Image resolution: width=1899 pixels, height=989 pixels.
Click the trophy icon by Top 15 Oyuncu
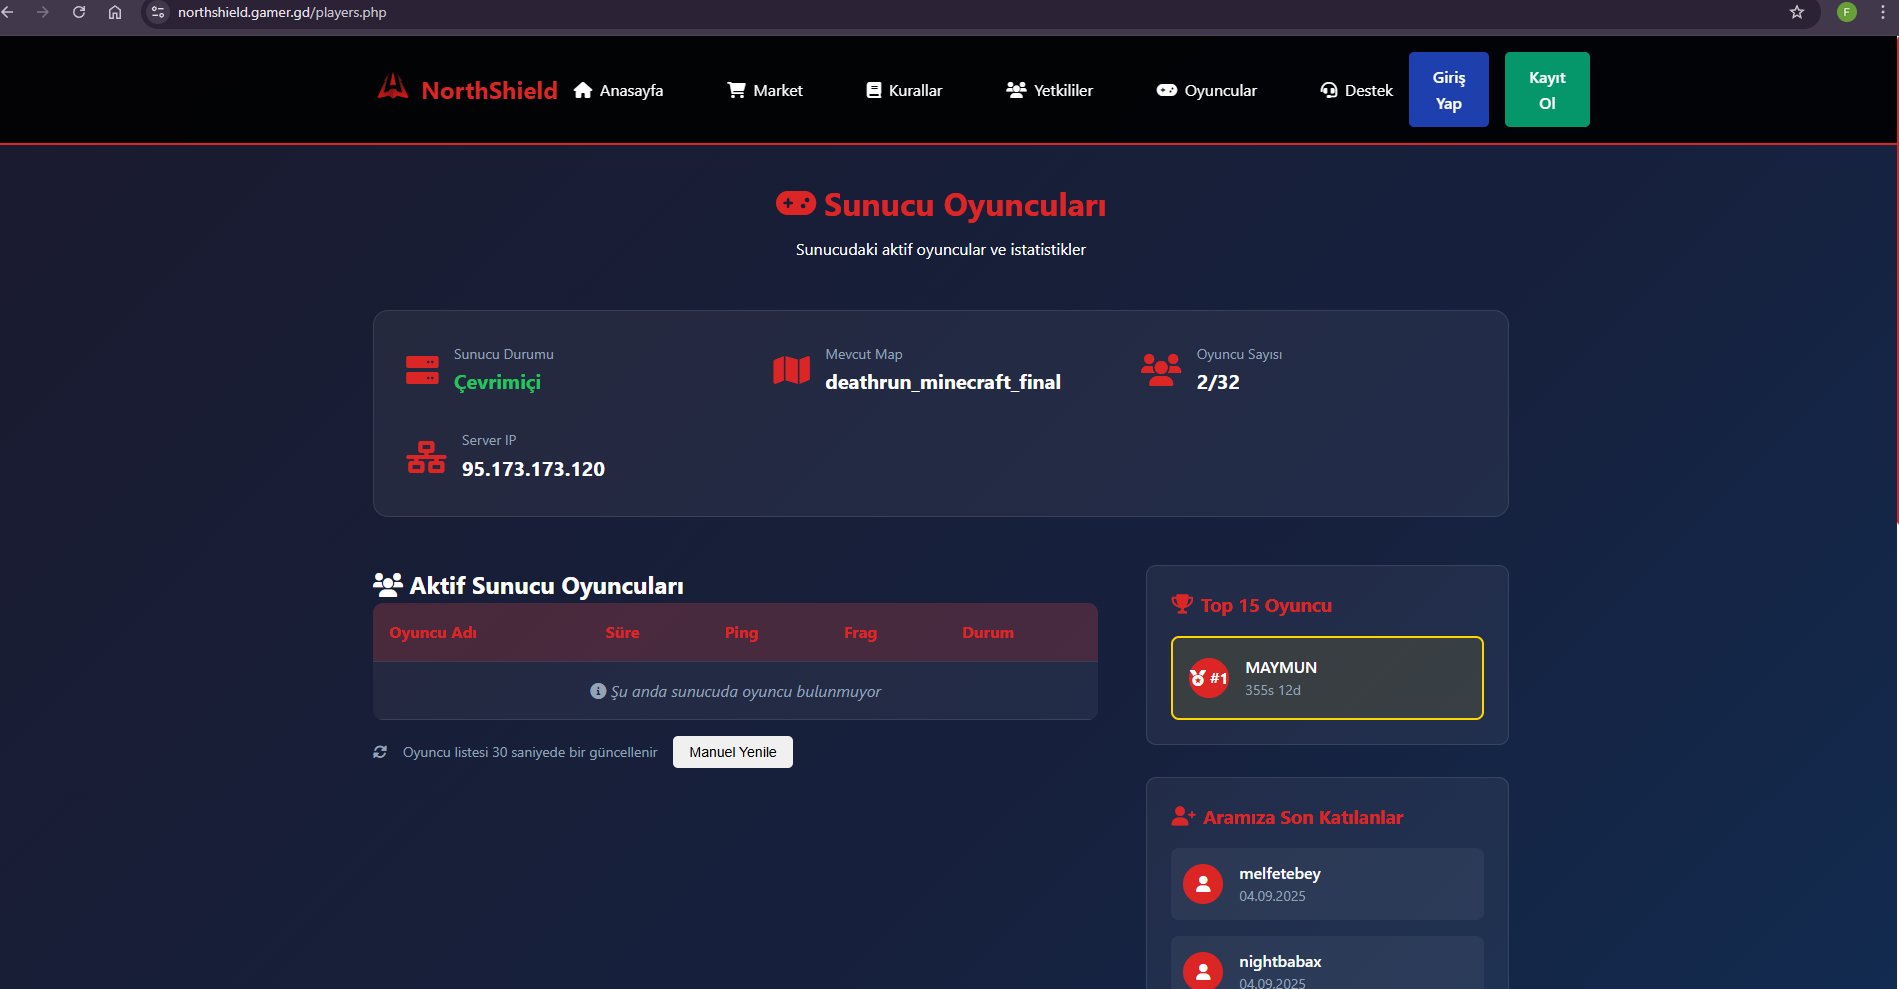point(1182,604)
